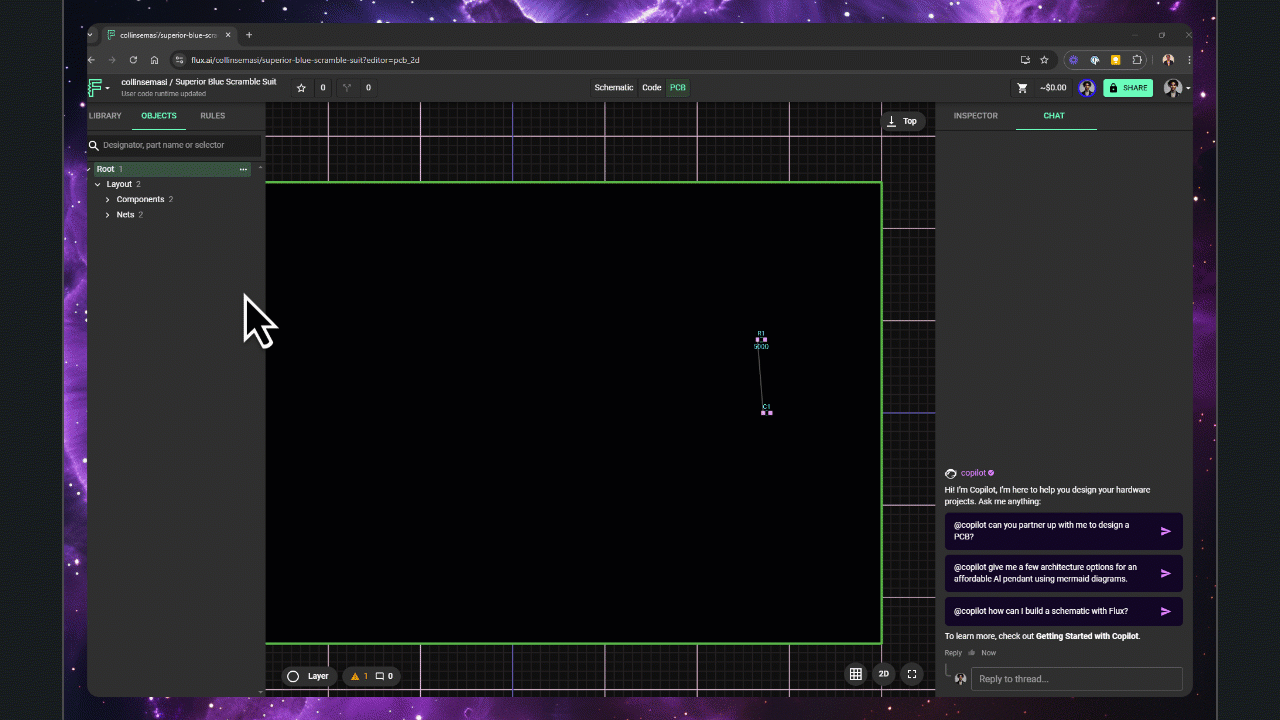Open the Root row three-dot menu

click(x=243, y=170)
